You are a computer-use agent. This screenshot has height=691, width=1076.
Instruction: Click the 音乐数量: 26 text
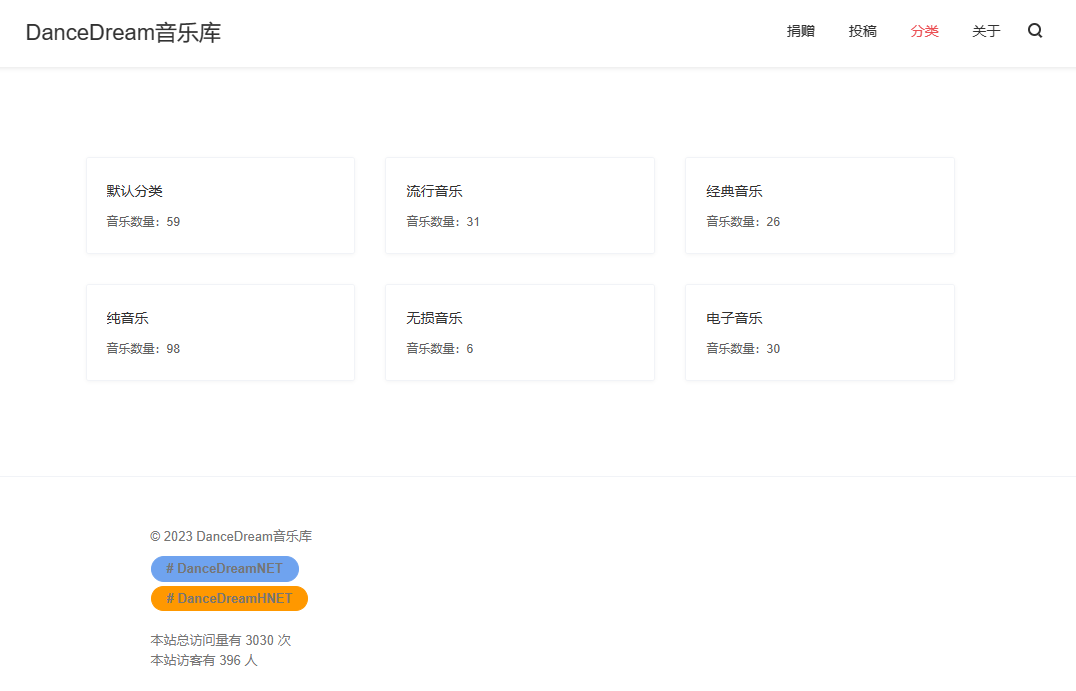(742, 222)
